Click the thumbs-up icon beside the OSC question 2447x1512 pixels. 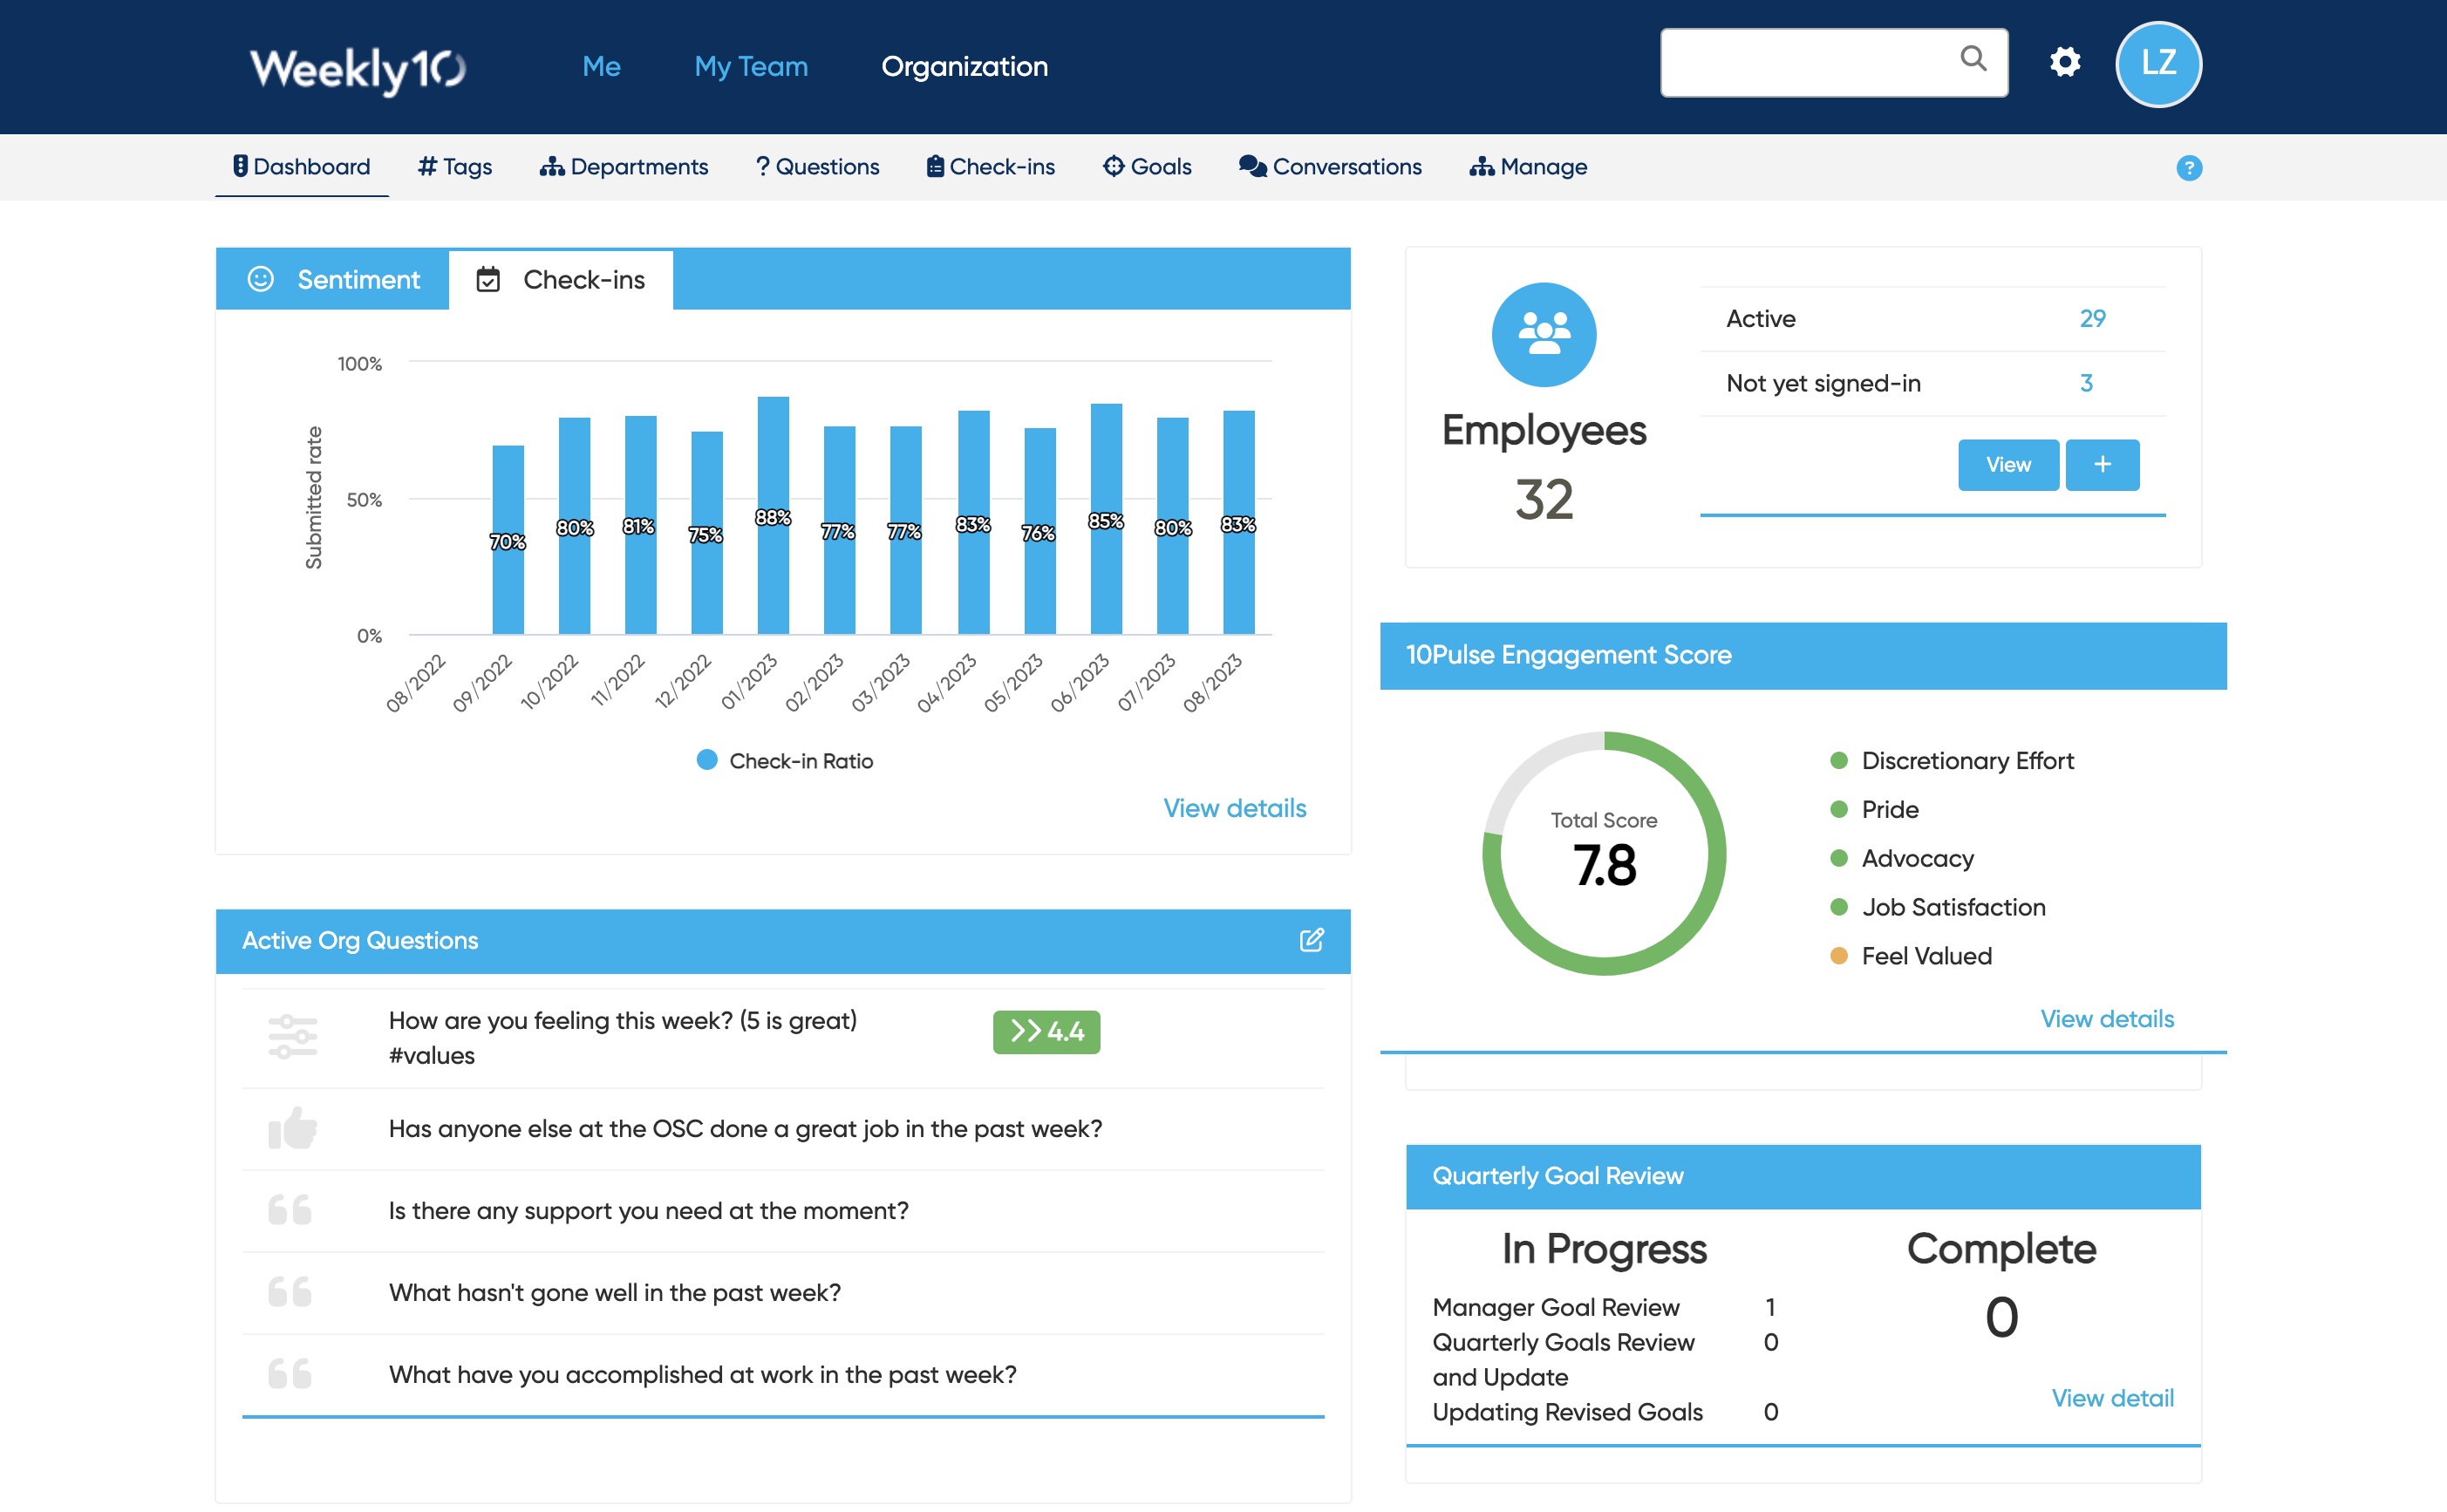click(x=292, y=1129)
